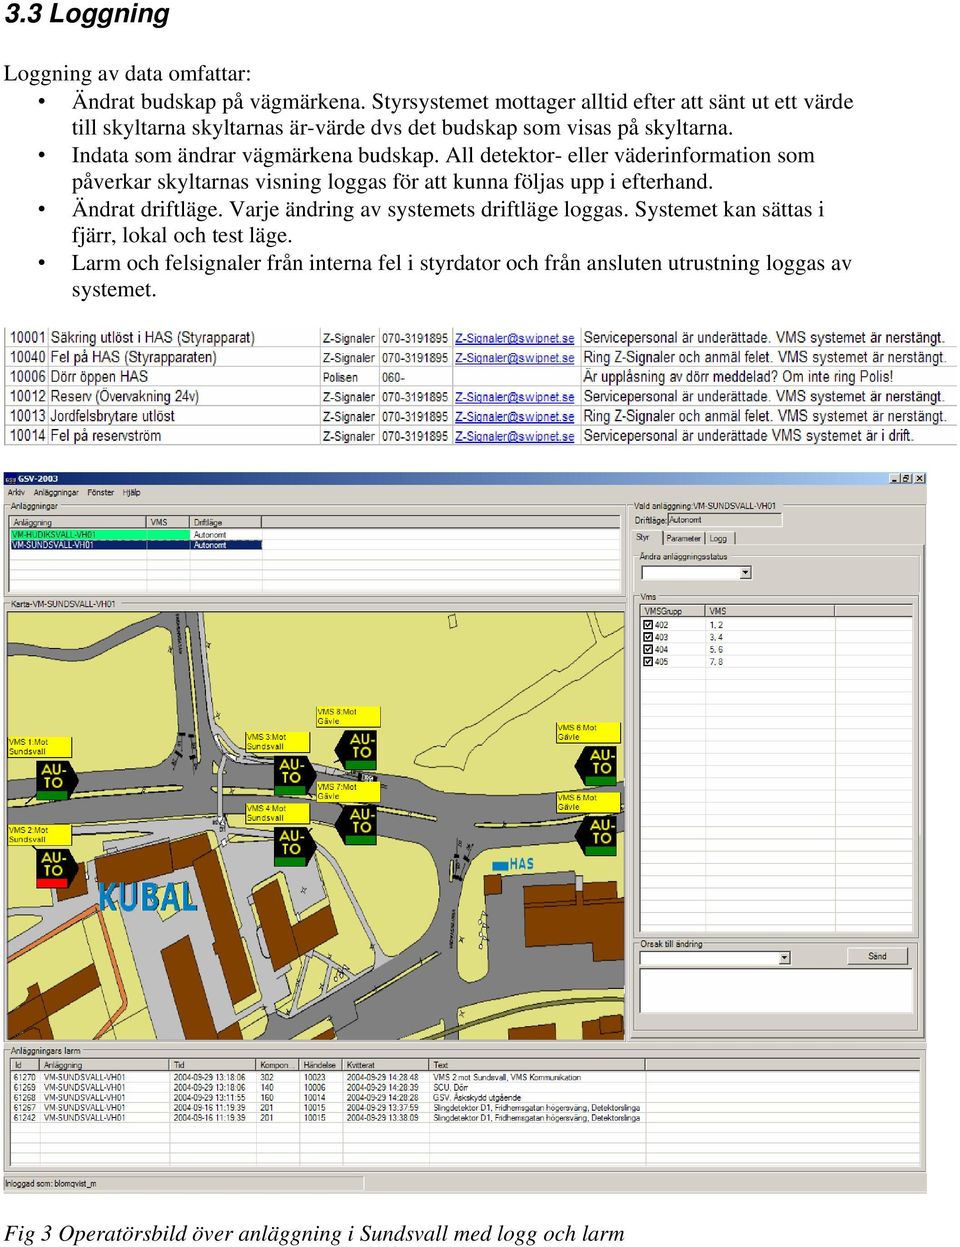
Task: Click the Kvitterat column header in alarm list
Action: (387, 1065)
